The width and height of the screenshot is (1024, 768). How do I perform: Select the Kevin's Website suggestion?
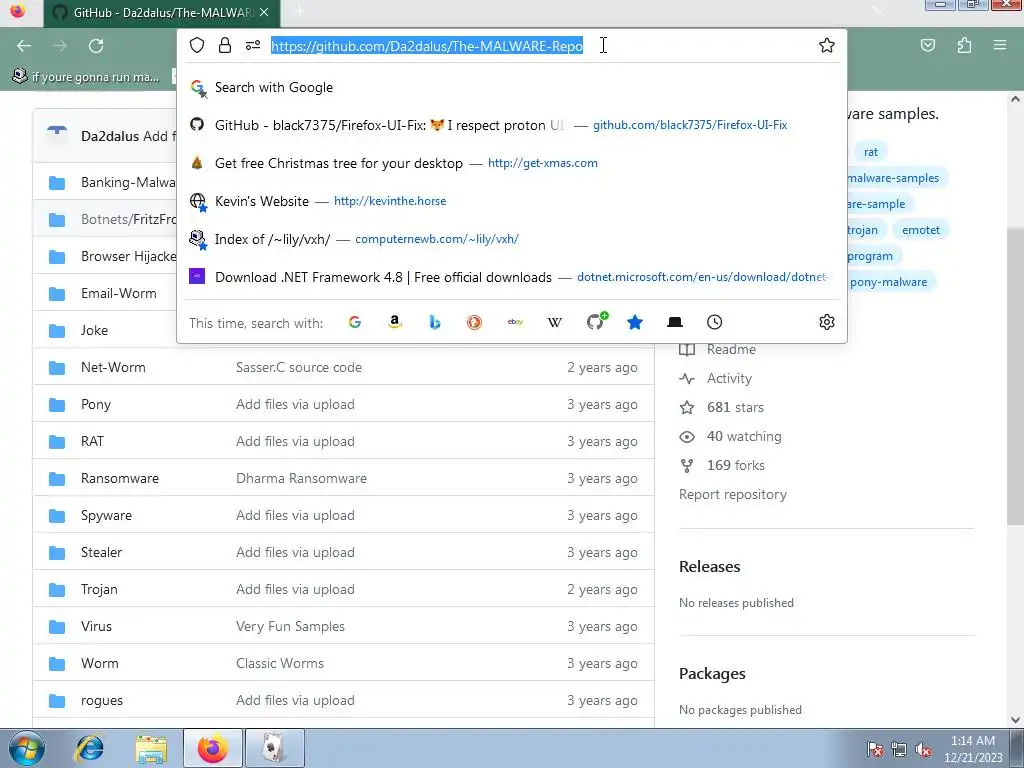pyautogui.click(x=512, y=201)
